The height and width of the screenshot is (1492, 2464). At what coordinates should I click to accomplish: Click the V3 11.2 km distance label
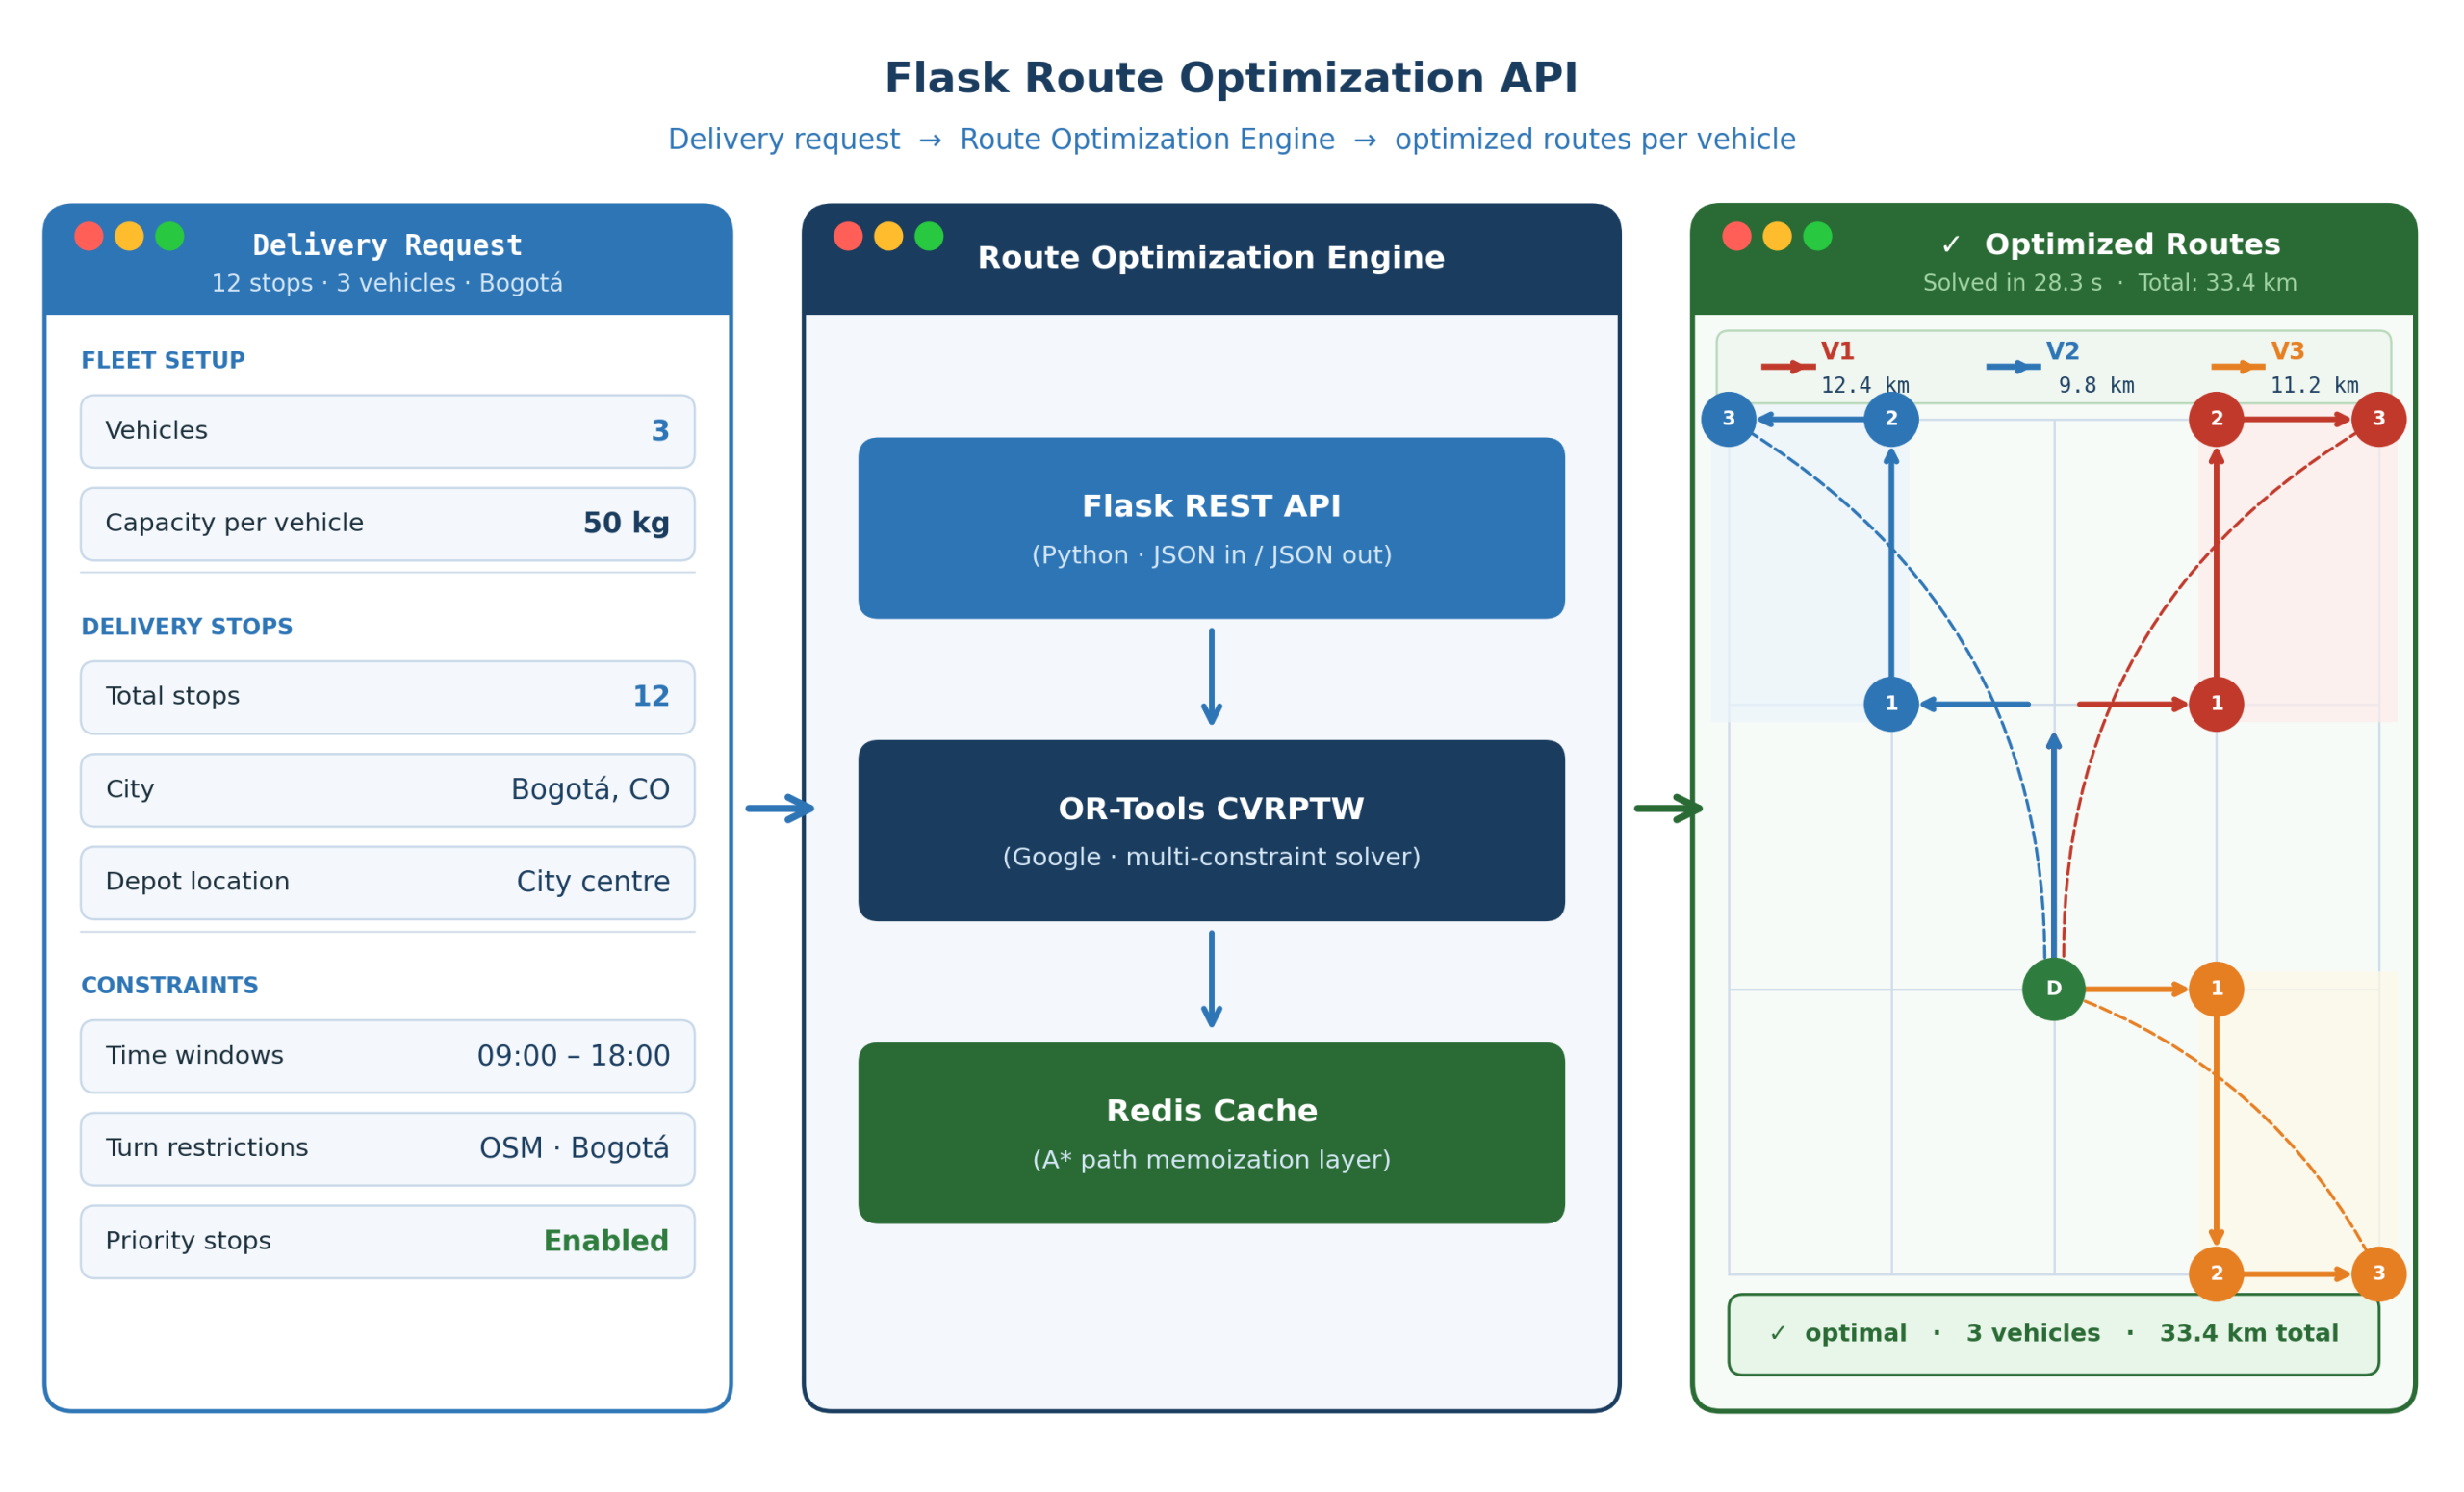[2314, 386]
